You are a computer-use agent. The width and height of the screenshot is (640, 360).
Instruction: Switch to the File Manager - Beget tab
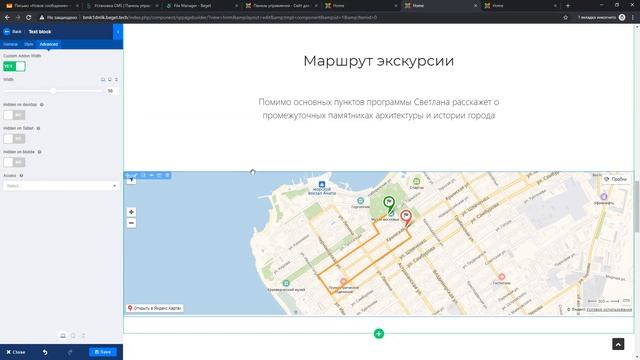pos(202,6)
